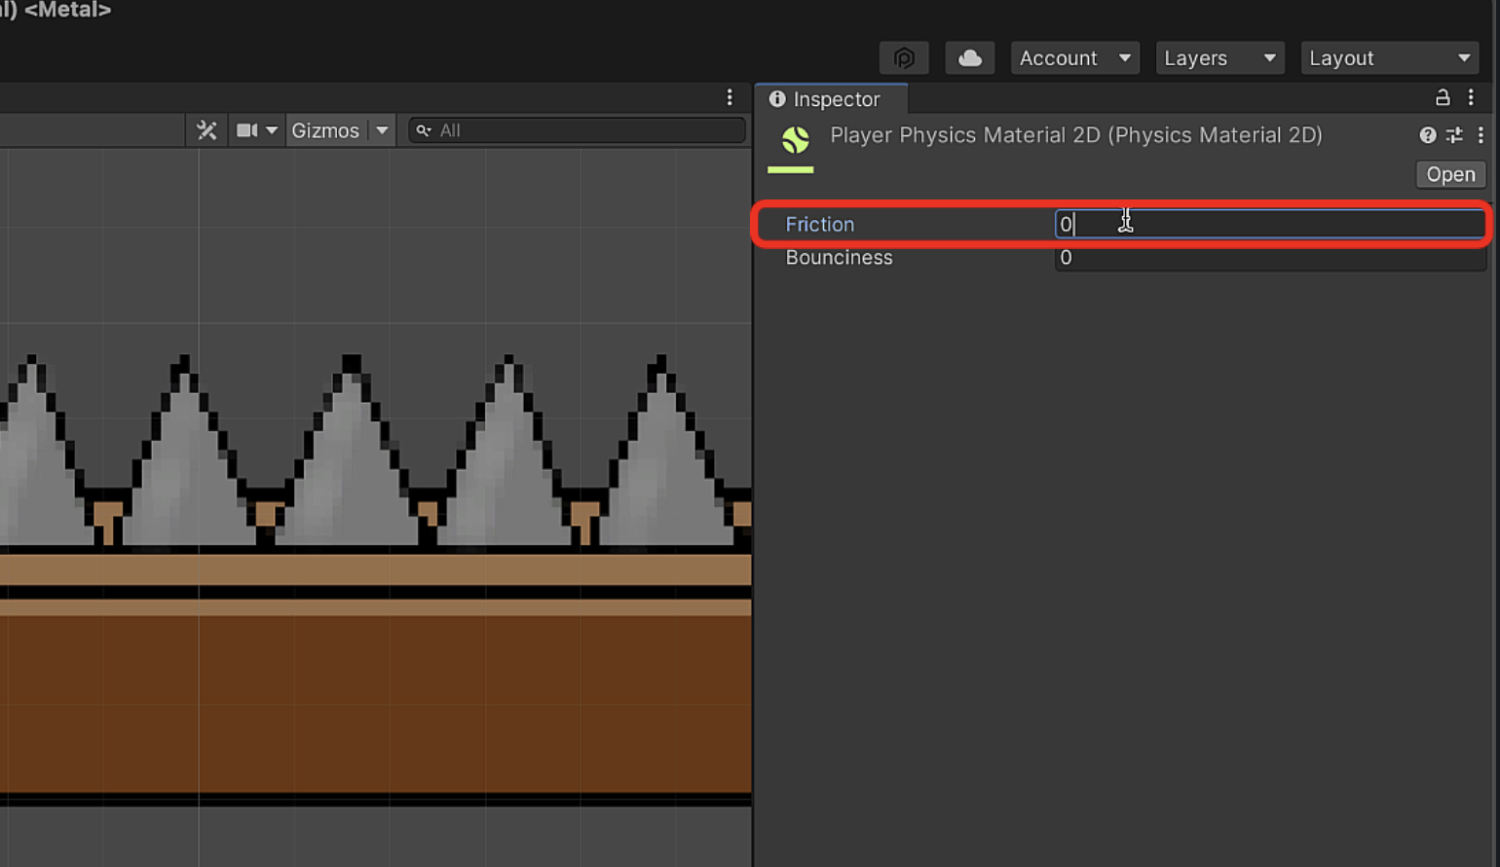Expand the Gizmos dropdown arrow
The height and width of the screenshot is (867, 1500).
(x=382, y=131)
